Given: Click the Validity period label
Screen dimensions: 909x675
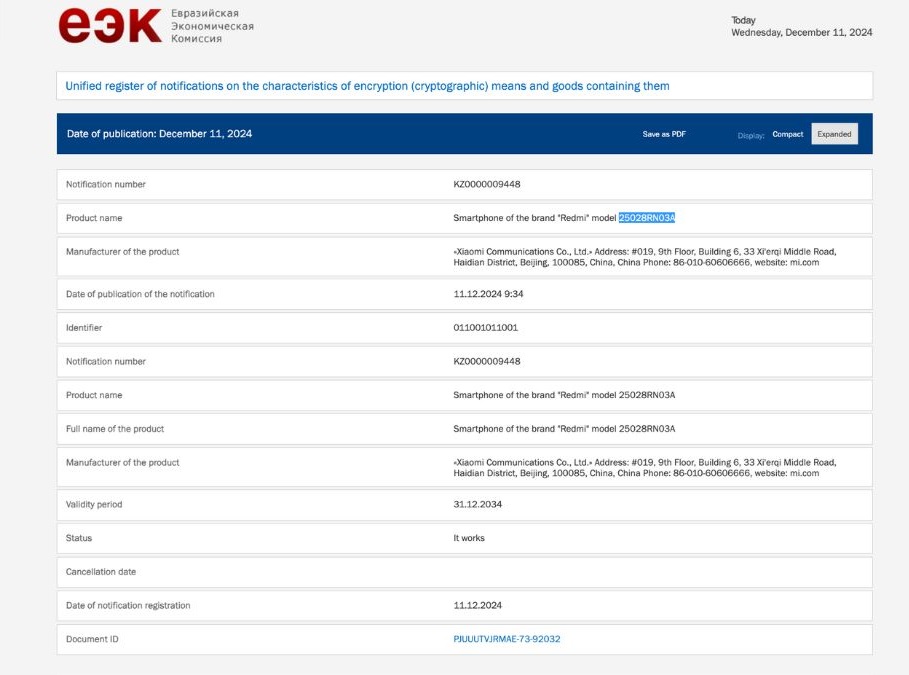Looking at the screenshot, I should [x=94, y=505].
